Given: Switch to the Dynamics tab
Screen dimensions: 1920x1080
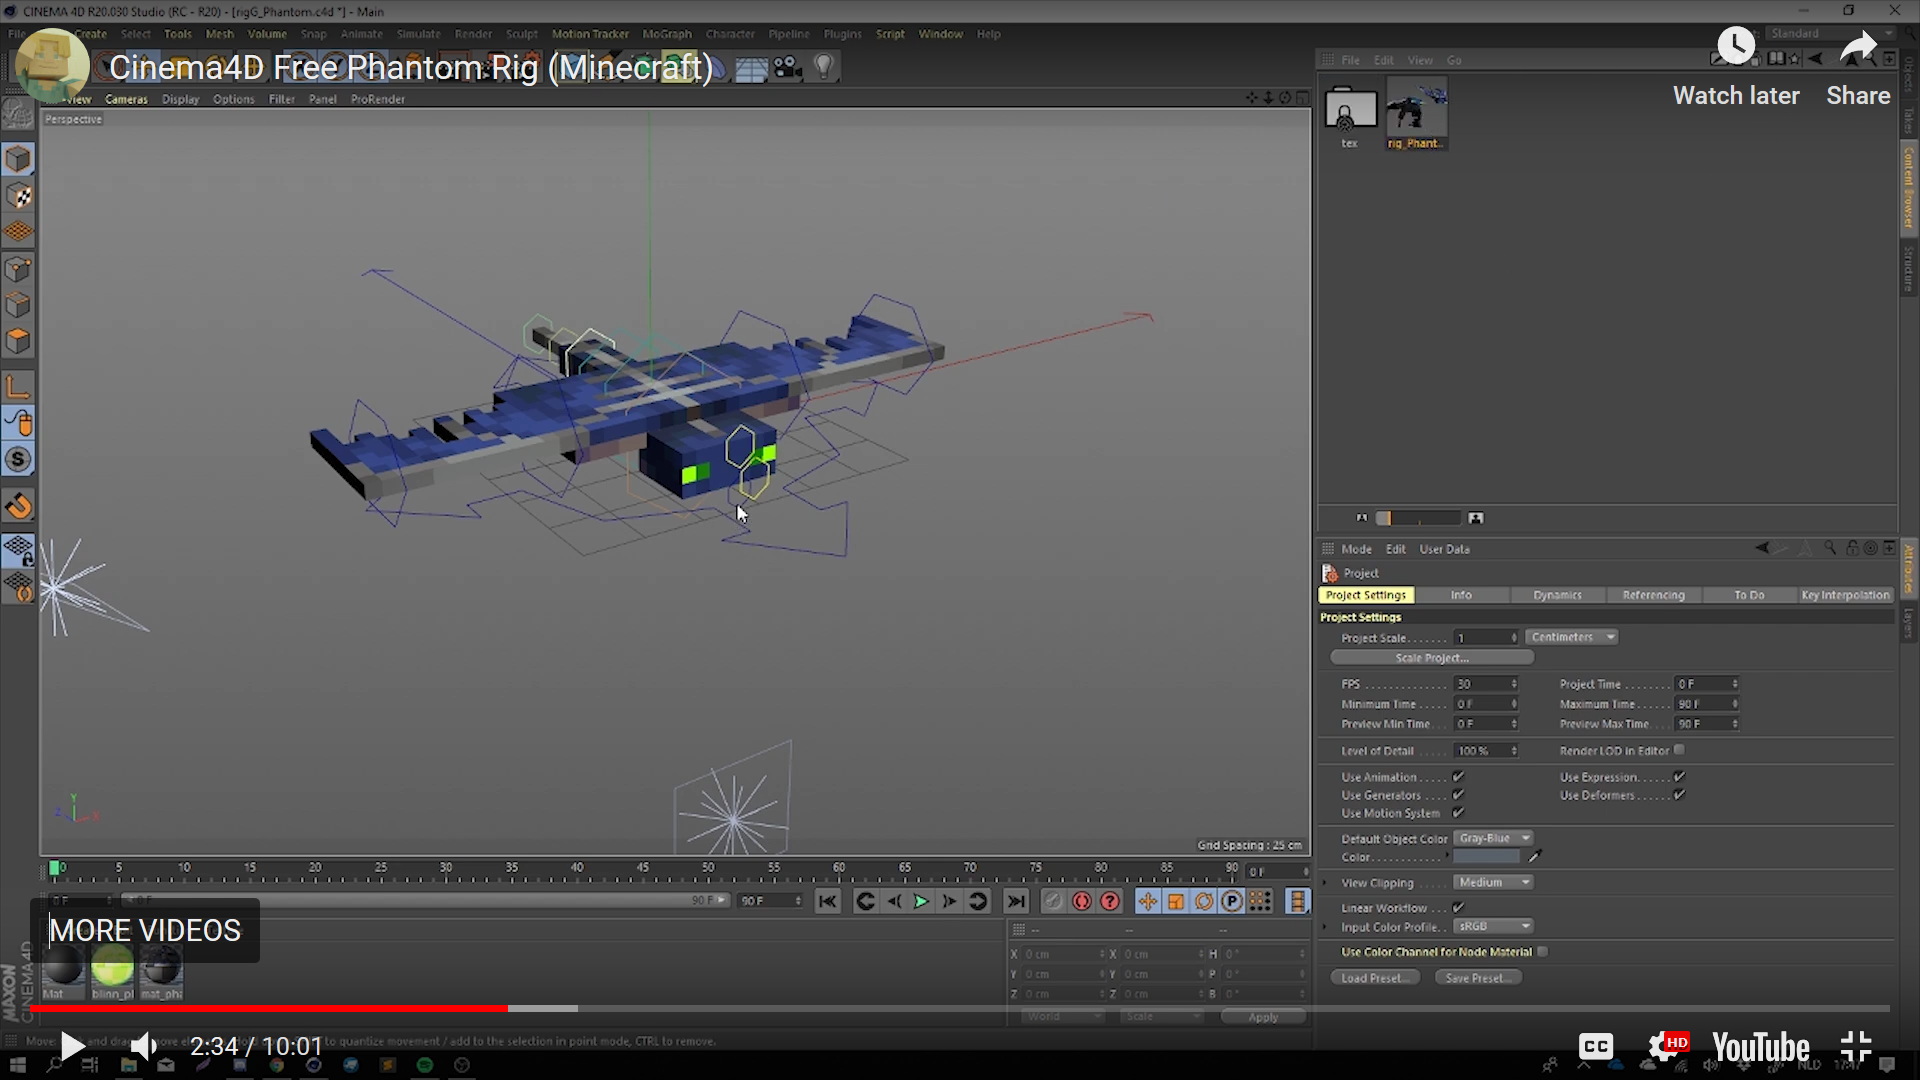Looking at the screenshot, I should [1557, 595].
